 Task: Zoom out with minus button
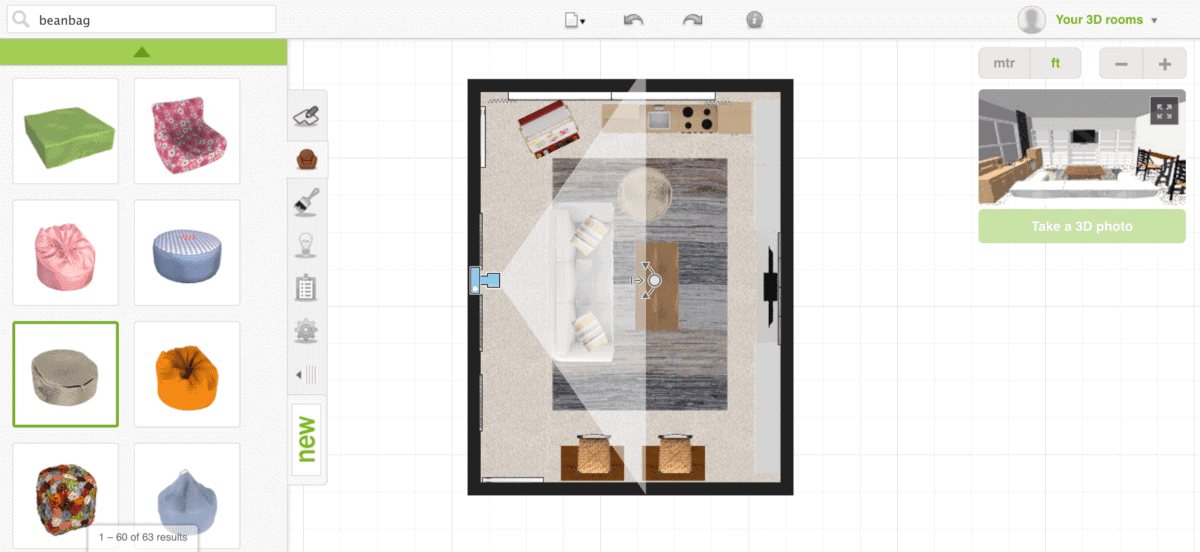pyautogui.click(x=1121, y=64)
